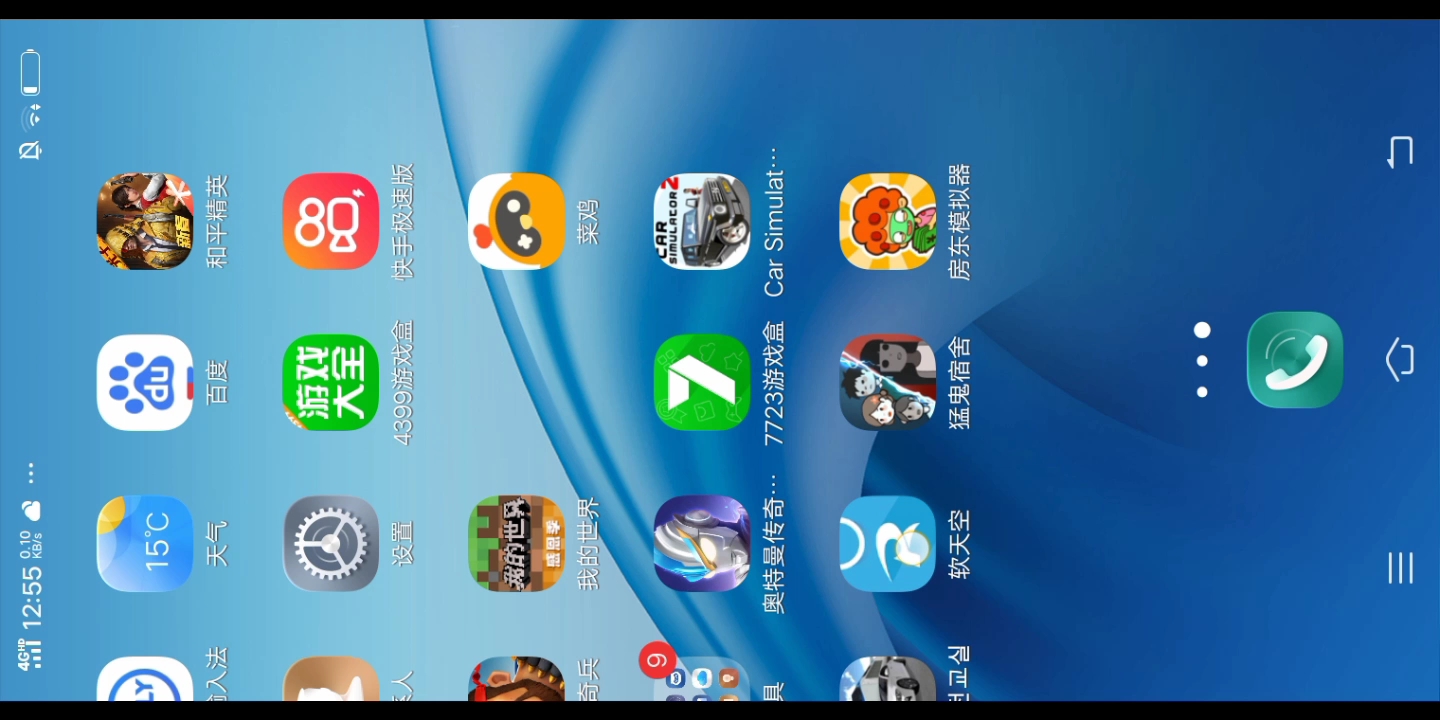Open the 和平精英 game app
The height and width of the screenshot is (720, 1440).
click(145, 221)
